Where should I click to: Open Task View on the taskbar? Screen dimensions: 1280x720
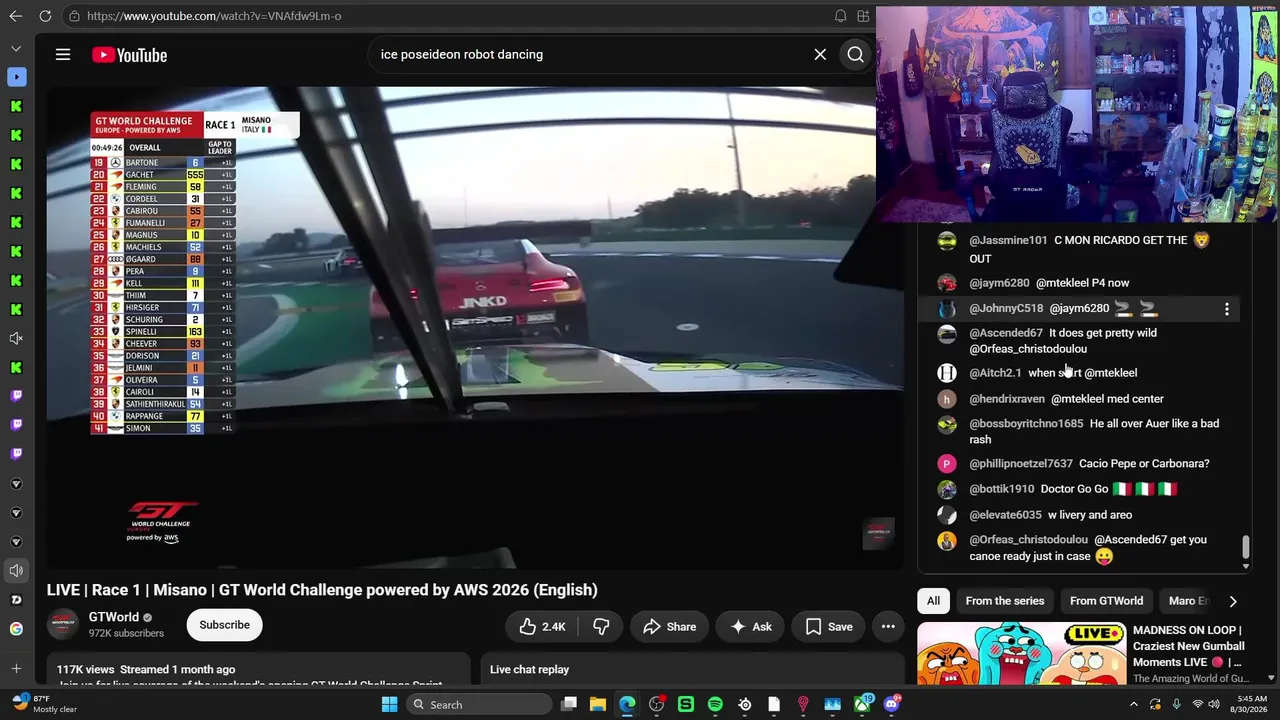tap(569, 705)
